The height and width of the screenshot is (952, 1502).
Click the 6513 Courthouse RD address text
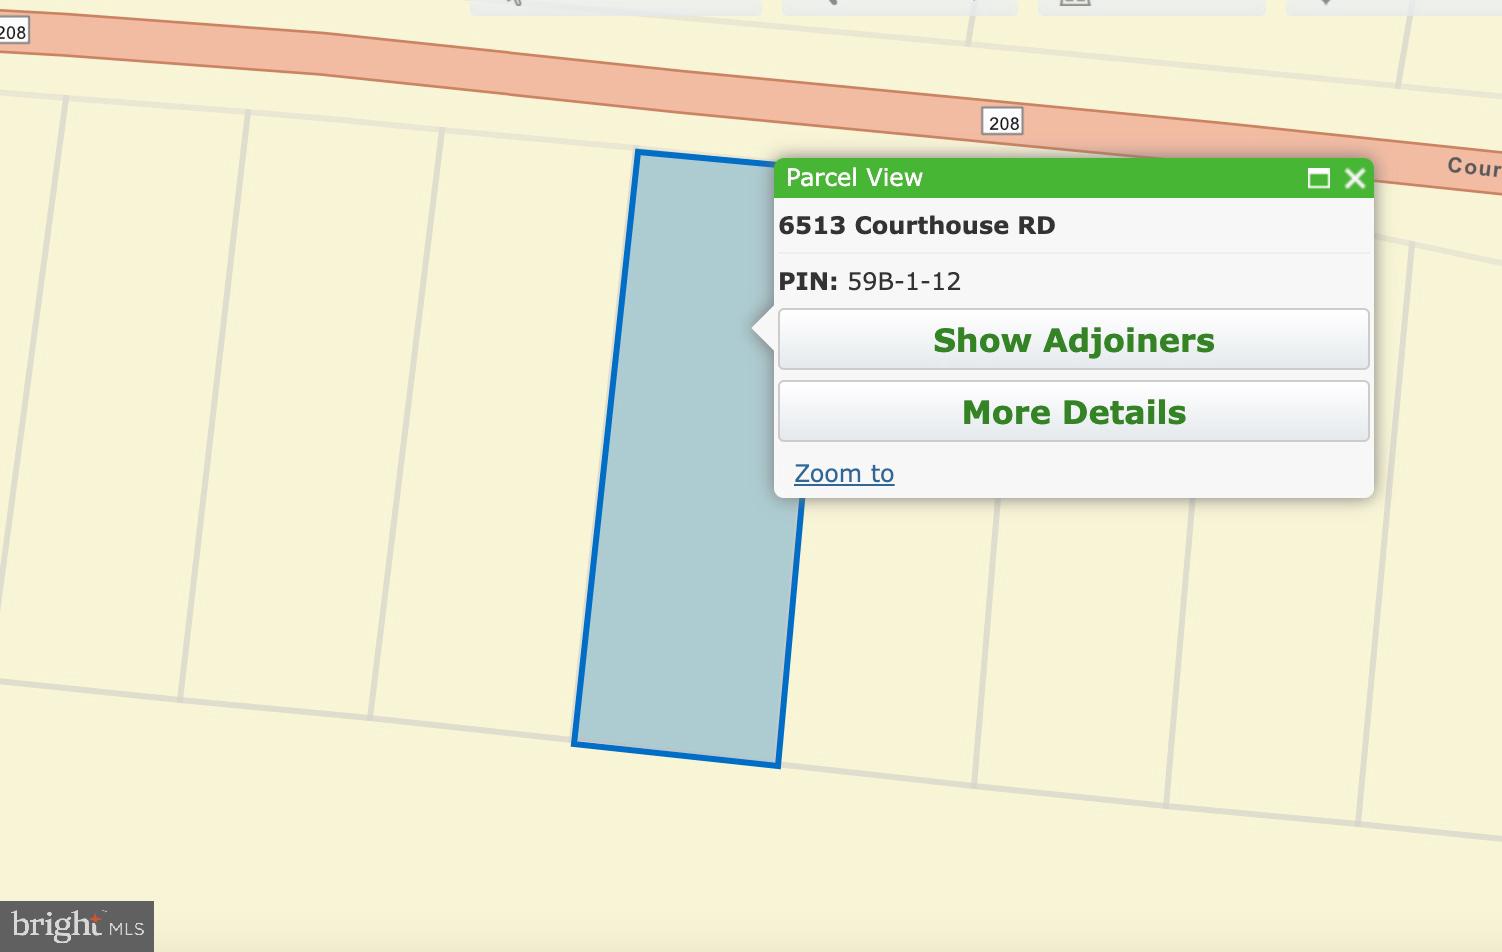[x=917, y=225]
